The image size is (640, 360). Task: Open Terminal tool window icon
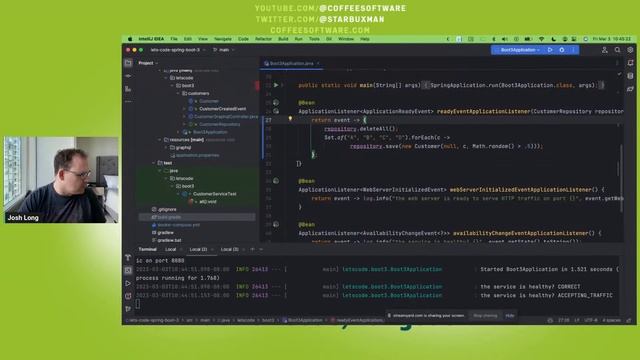pos(128,270)
